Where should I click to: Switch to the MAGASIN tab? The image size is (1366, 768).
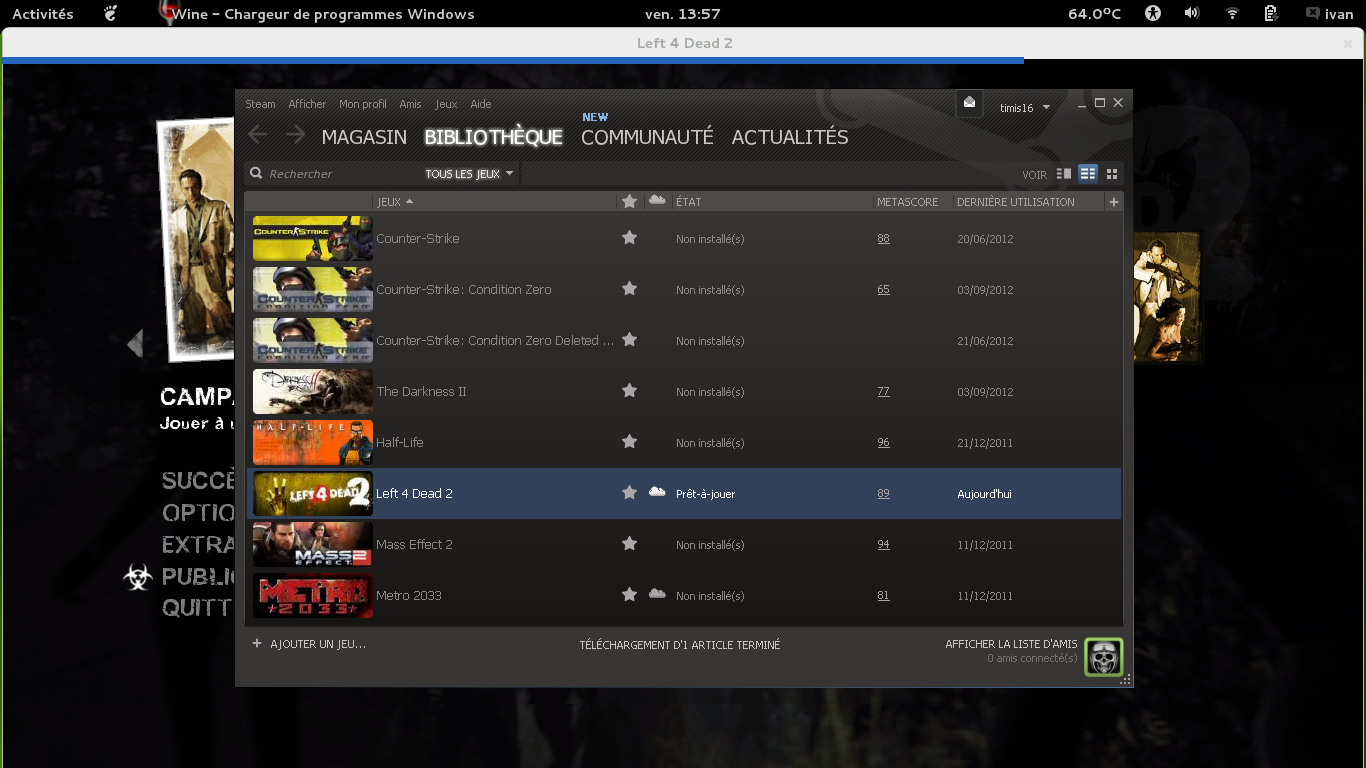(364, 137)
